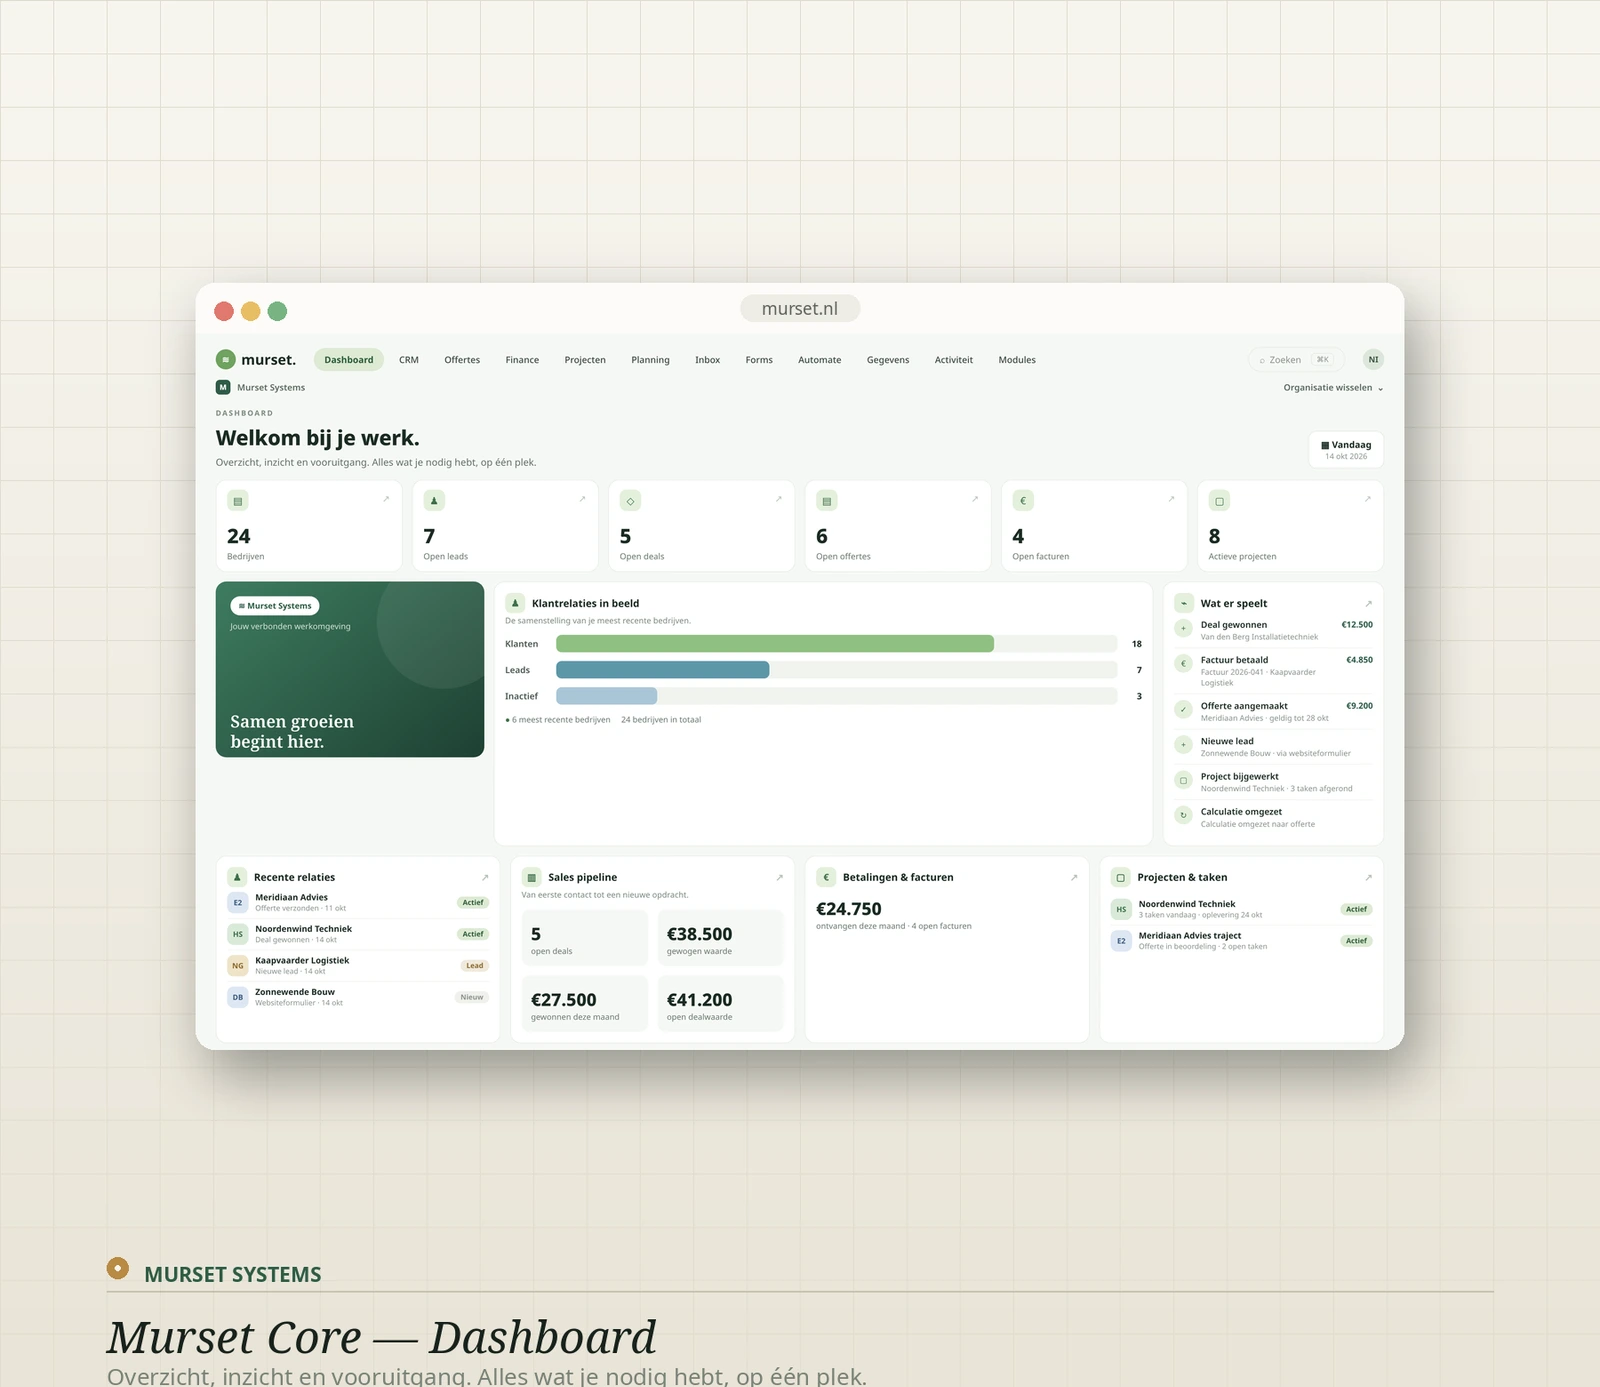
Task: Open Recente relaties panel arrow icon
Action: tap(485, 878)
